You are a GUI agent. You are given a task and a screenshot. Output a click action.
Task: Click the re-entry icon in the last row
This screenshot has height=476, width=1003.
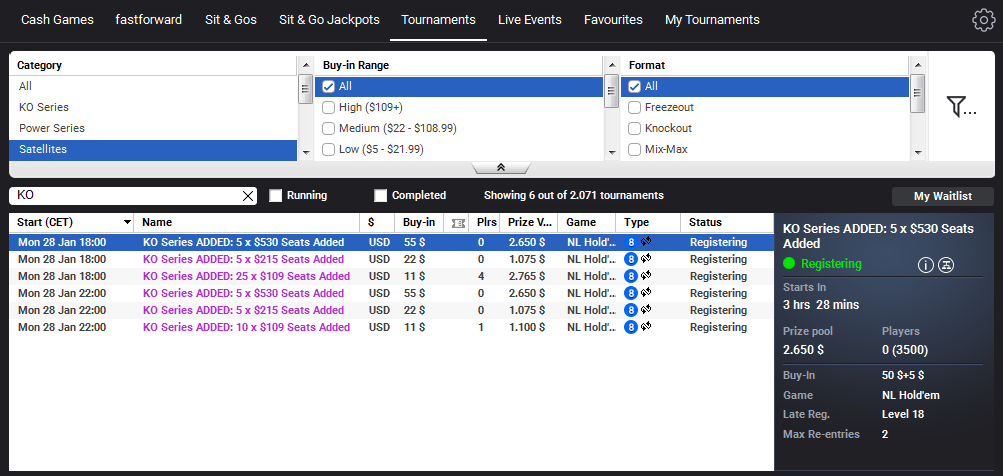click(646, 327)
